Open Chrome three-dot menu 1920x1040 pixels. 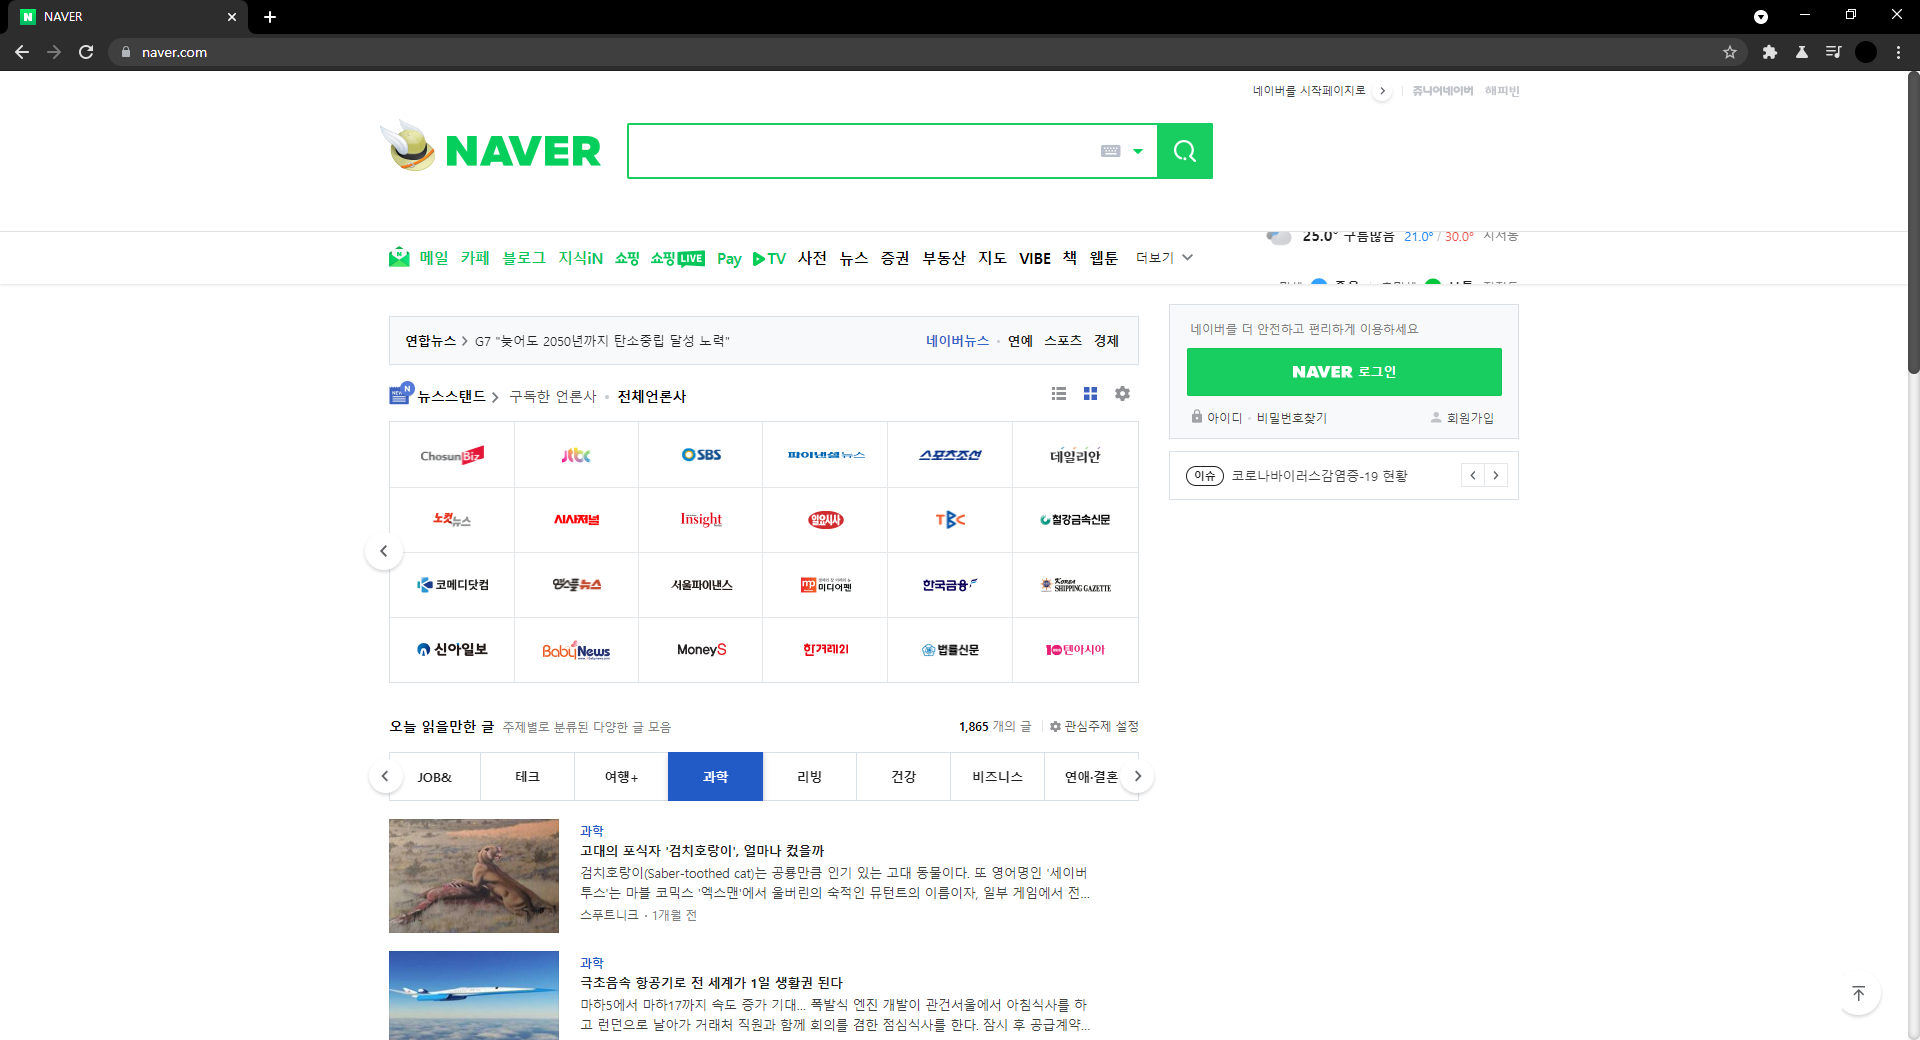coord(1898,52)
